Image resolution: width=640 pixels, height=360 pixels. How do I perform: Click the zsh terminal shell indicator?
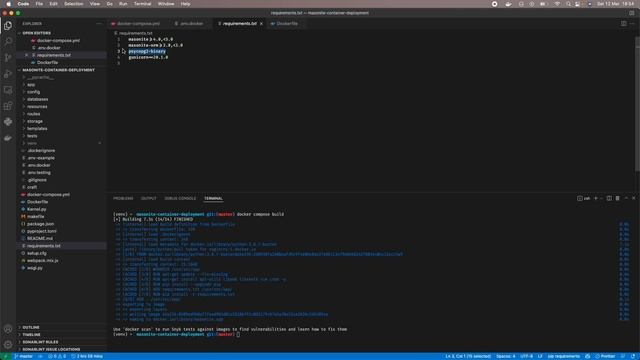point(584,198)
